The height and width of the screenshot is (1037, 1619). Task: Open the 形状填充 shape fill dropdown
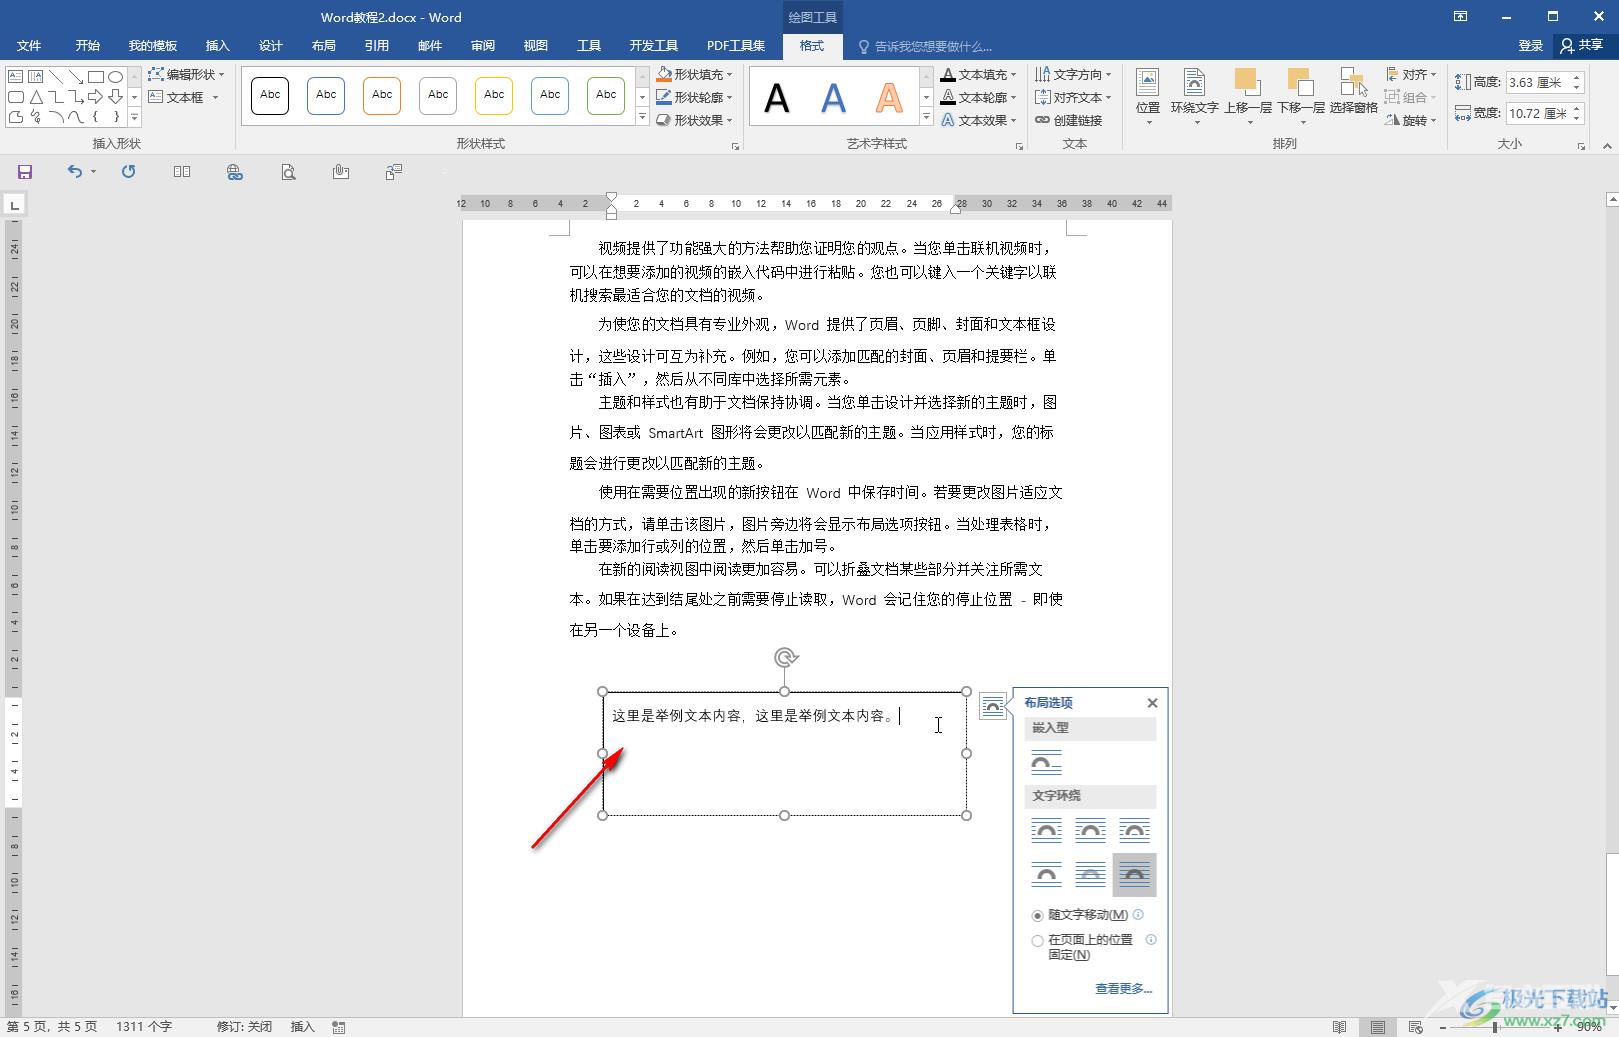click(x=695, y=74)
